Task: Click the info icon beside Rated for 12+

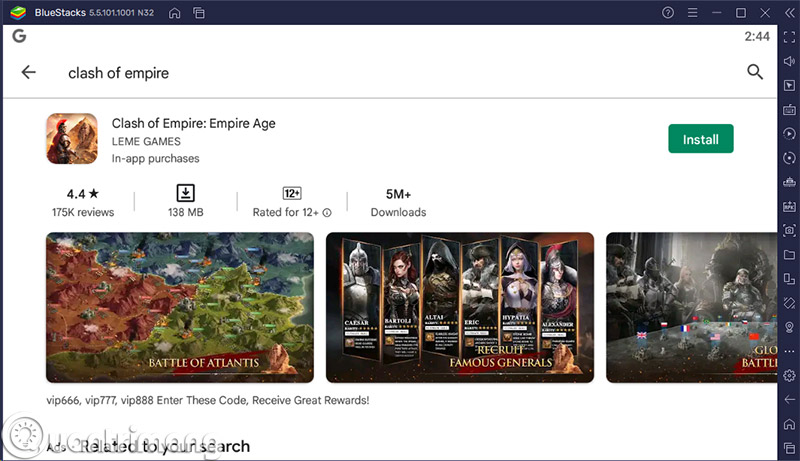Action: click(x=327, y=213)
